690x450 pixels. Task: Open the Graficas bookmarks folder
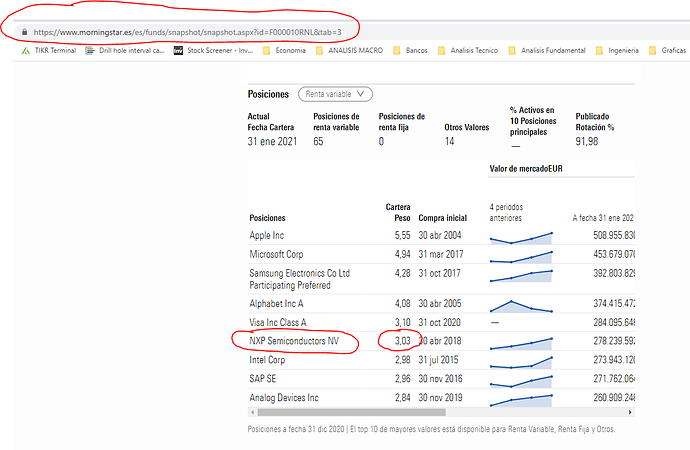pyautogui.click(x=668, y=51)
